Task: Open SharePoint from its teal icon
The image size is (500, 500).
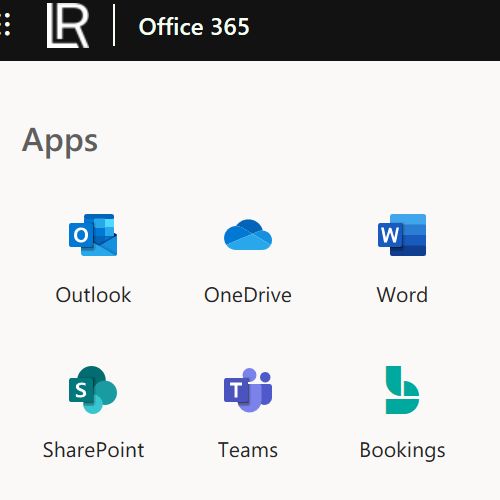Action: (x=93, y=390)
